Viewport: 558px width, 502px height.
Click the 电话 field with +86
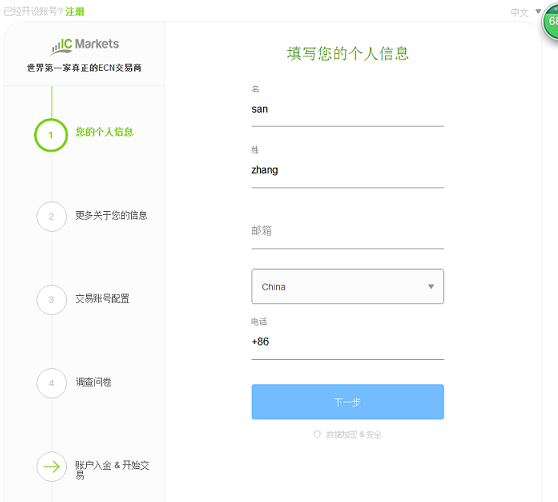[x=348, y=342]
